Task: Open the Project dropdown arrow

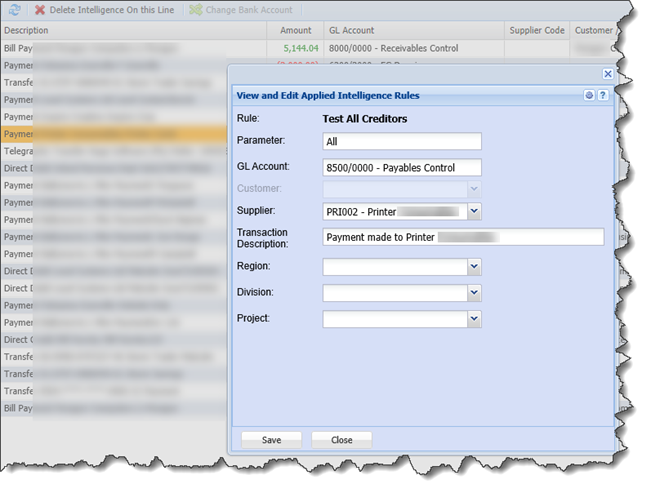Action: (474, 319)
